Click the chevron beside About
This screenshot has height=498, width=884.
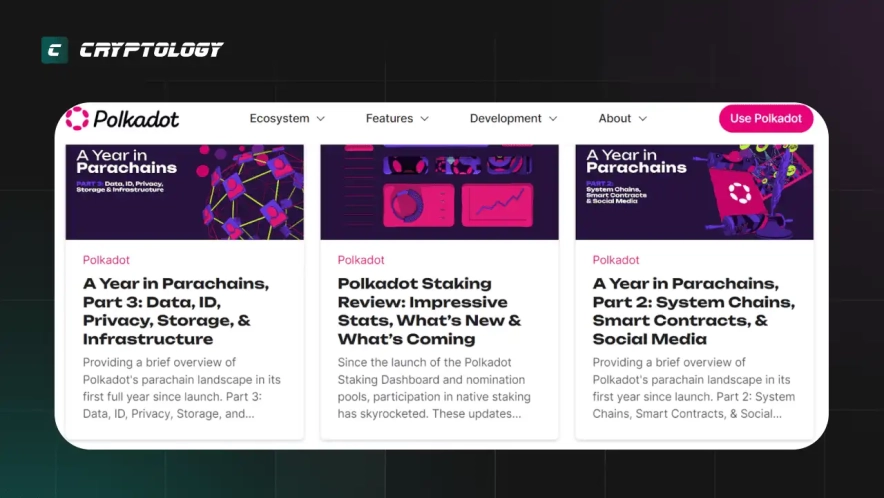(x=643, y=119)
